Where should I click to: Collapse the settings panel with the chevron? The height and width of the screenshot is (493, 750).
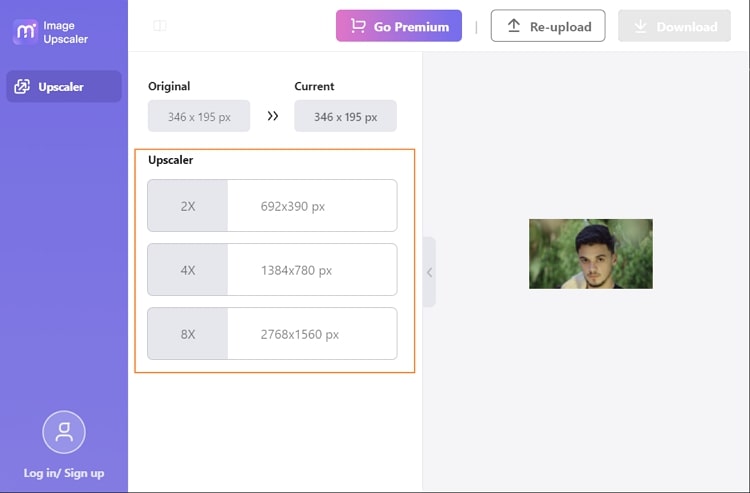[430, 272]
